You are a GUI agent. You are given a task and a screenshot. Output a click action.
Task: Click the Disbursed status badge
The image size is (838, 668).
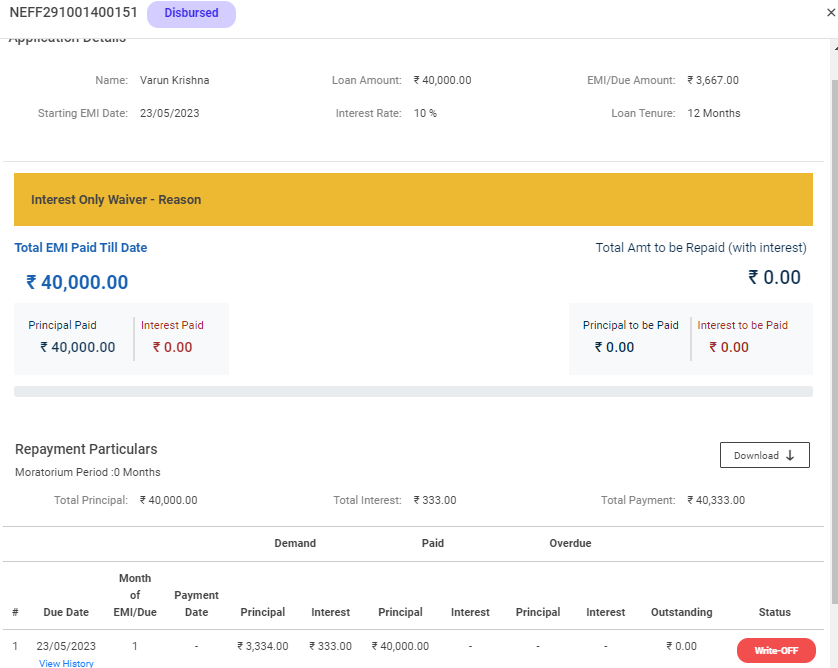point(191,14)
